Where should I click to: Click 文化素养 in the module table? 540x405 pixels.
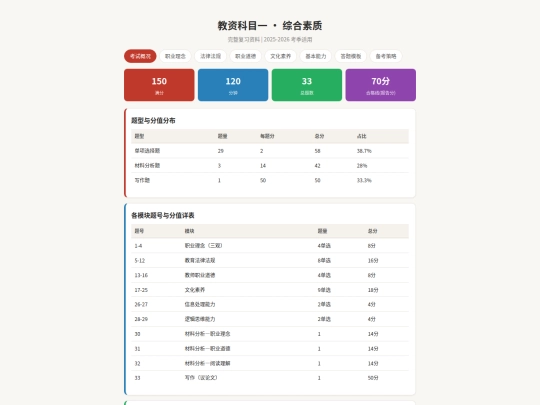195,290
